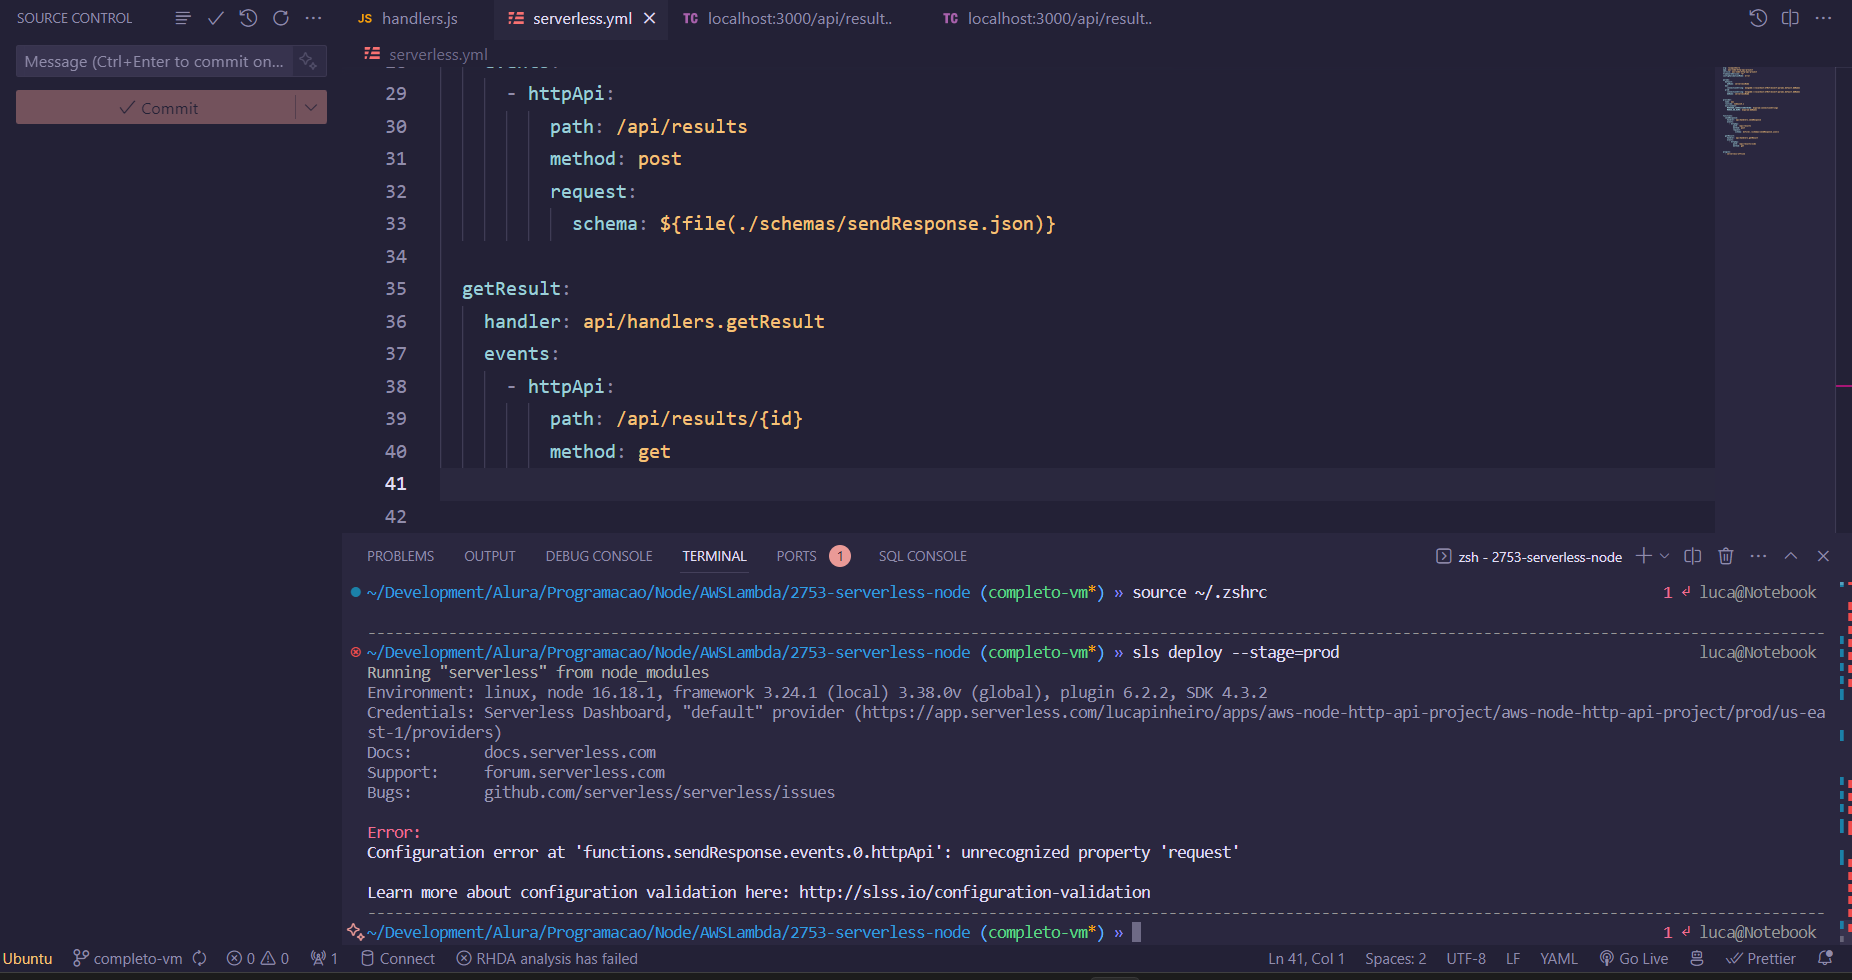Click Connect in the status bar
The height and width of the screenshot is (980, 1852).
pyautogui.click(x=398, y=958)
